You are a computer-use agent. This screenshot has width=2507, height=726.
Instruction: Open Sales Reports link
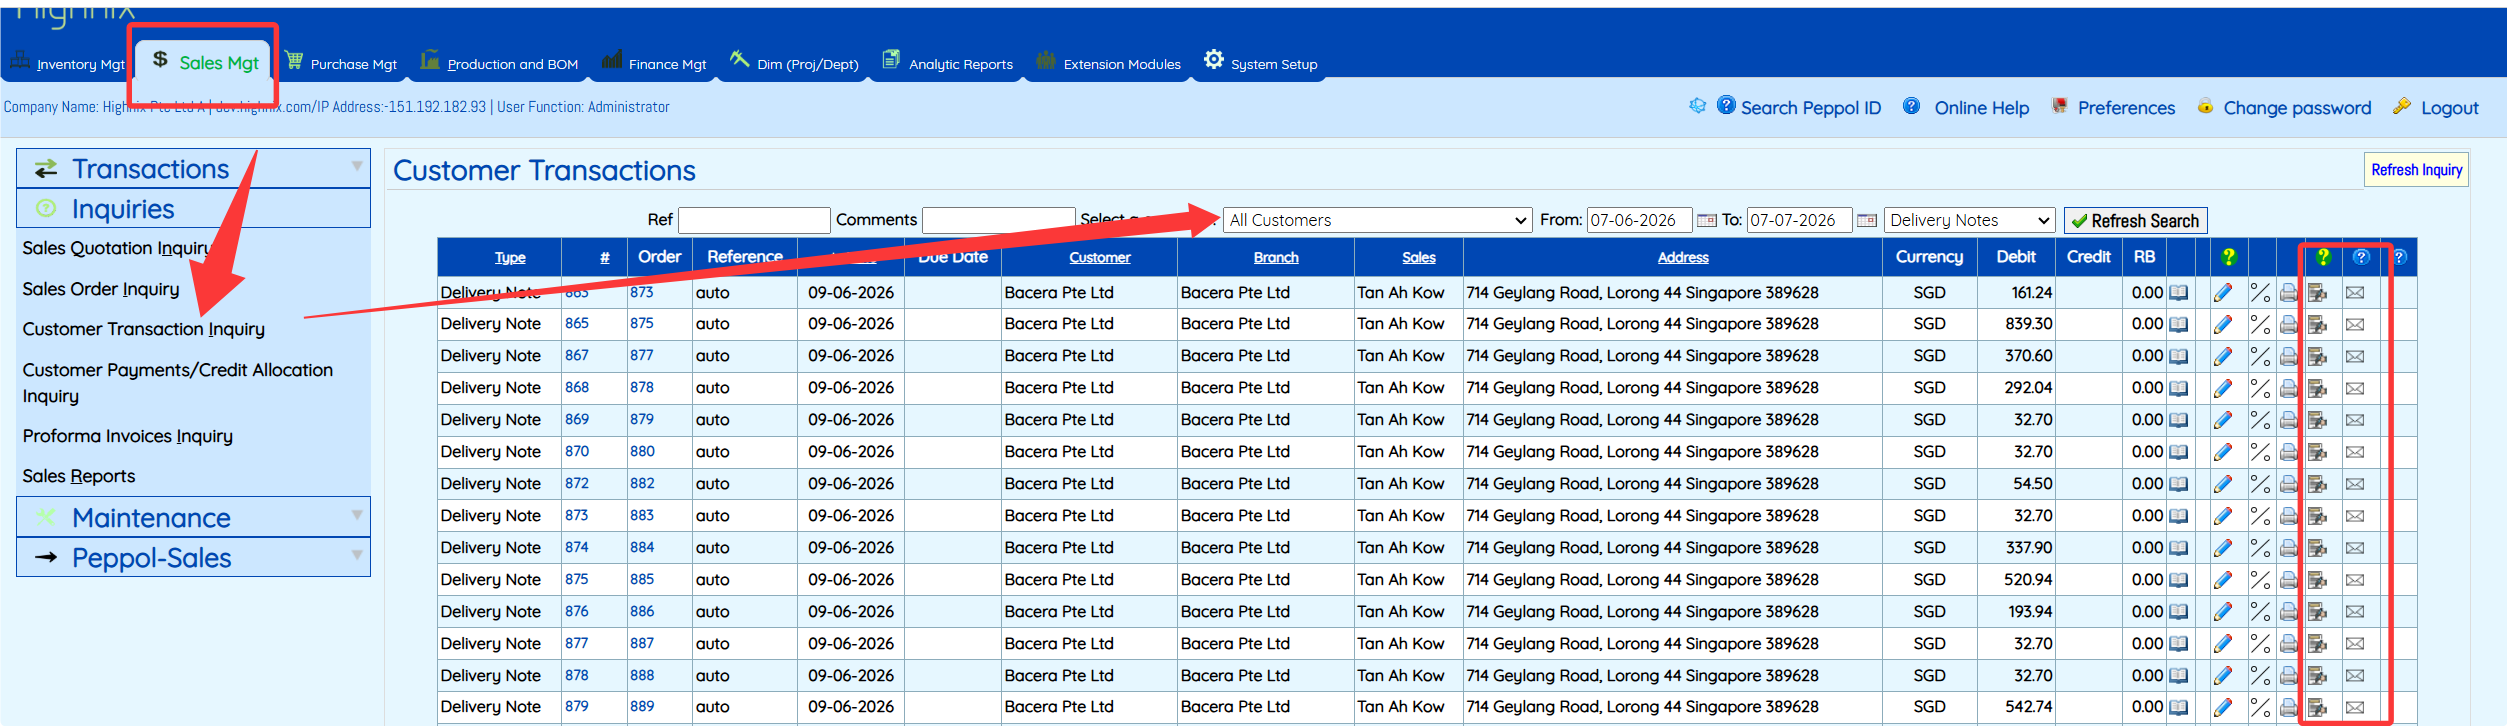tap(79, 476)
